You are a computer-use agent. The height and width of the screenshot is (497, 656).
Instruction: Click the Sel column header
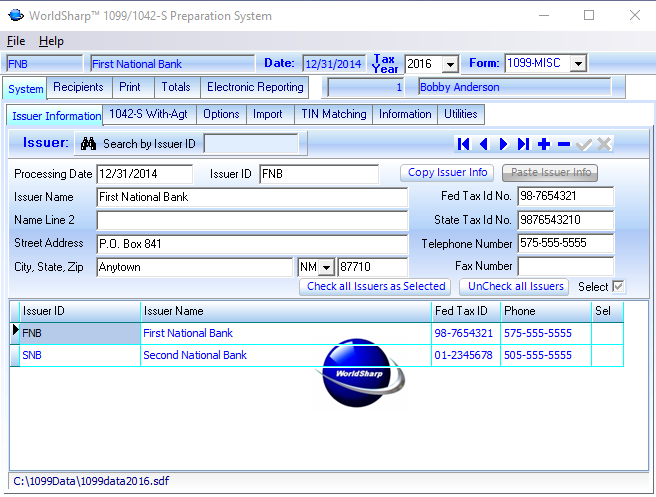tap(607, 311)
